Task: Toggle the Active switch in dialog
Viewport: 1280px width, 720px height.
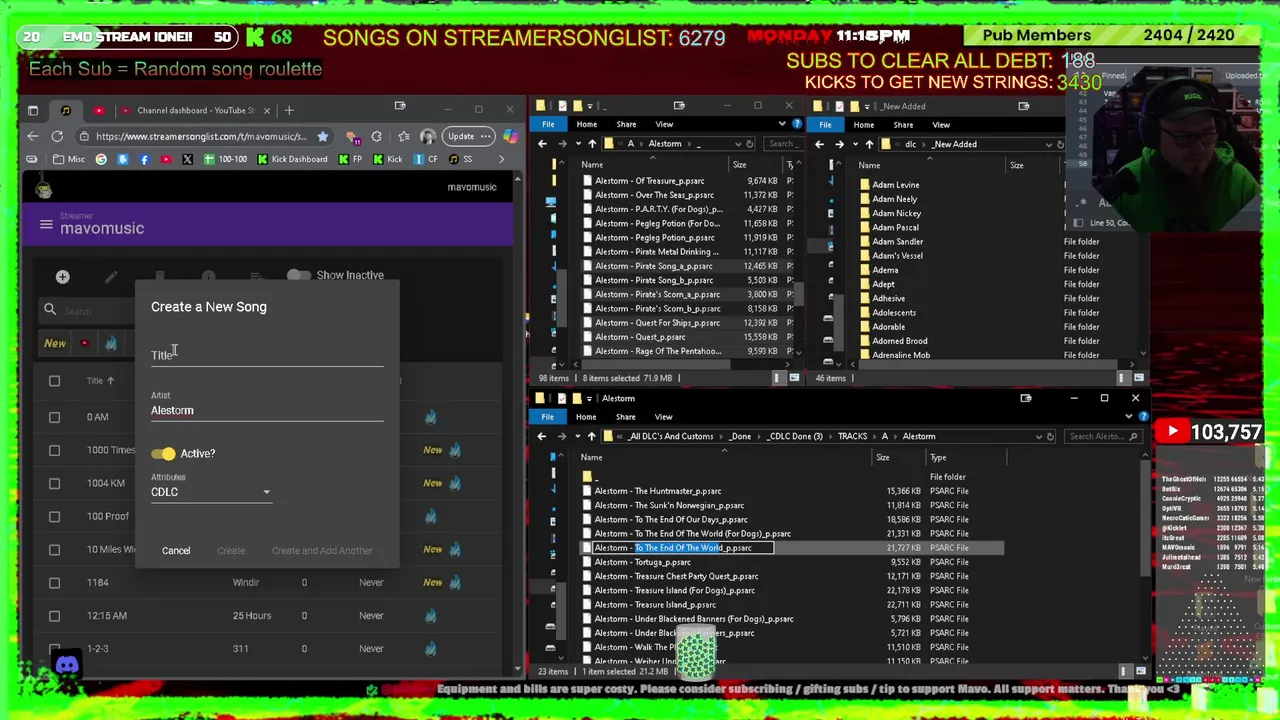Action: click(163, 454)
